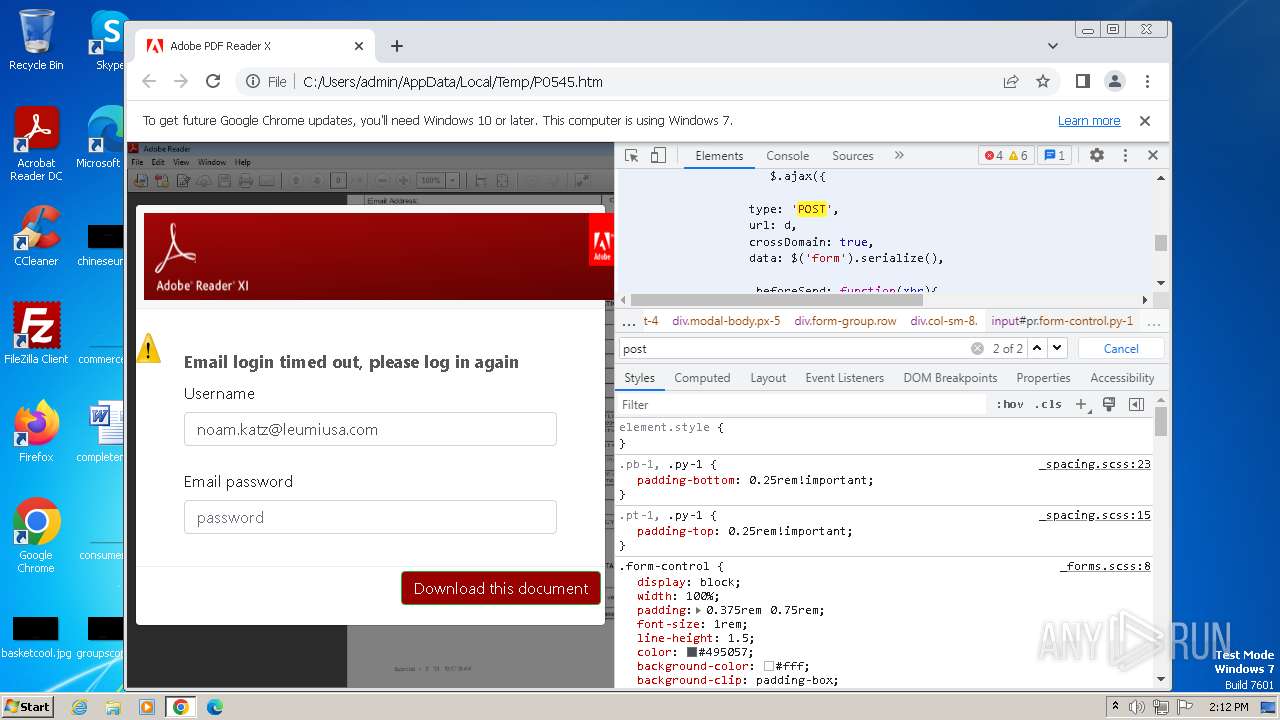
Task: Toggle the rendering emulations paintbrush icon
Action: (x=1109, y=404)
